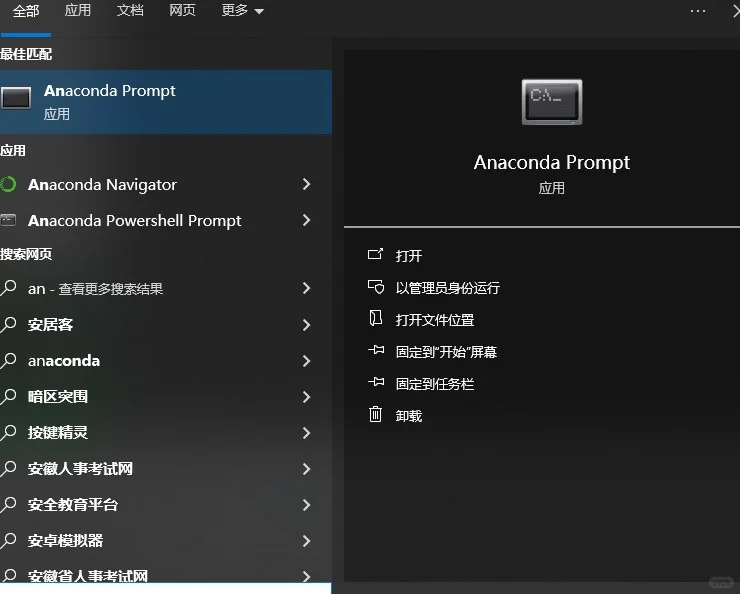Switch to the 应用 tab
Image resolution: width=740 pixels, height=594 pixels.
pyautogui.click(x=77, y=10)
